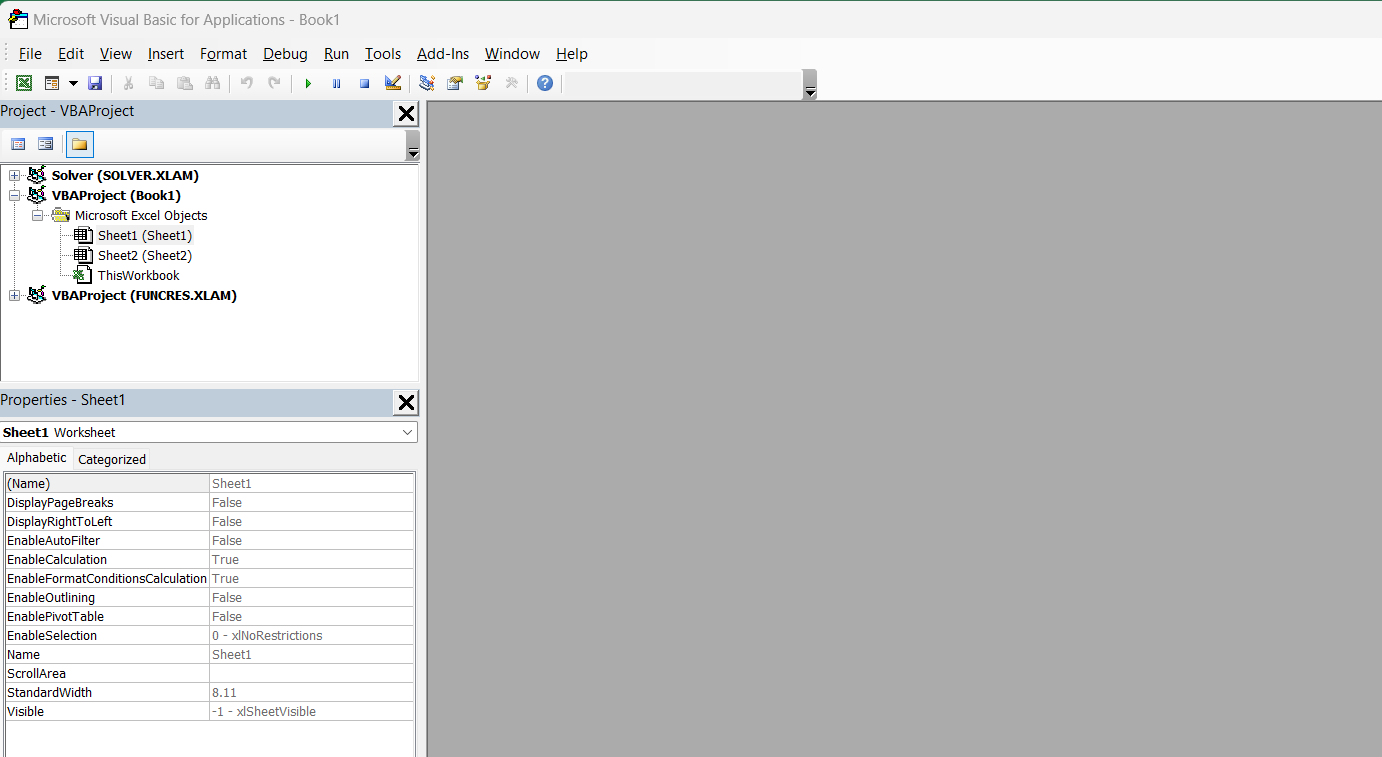
Task: Open Find with the binoculars icon
Action: point(212,83)
